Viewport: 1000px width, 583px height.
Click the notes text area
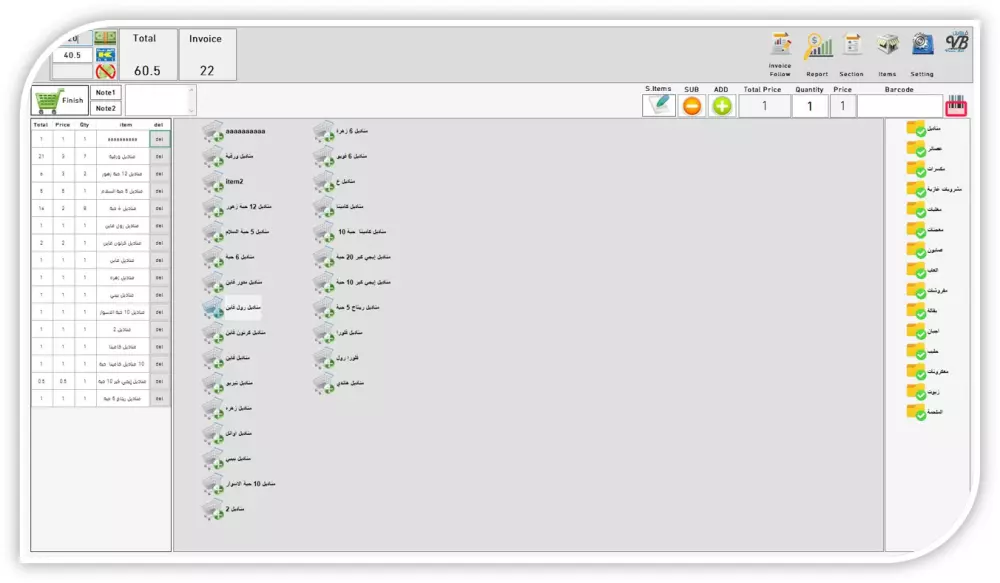click(x=157, y=101)
